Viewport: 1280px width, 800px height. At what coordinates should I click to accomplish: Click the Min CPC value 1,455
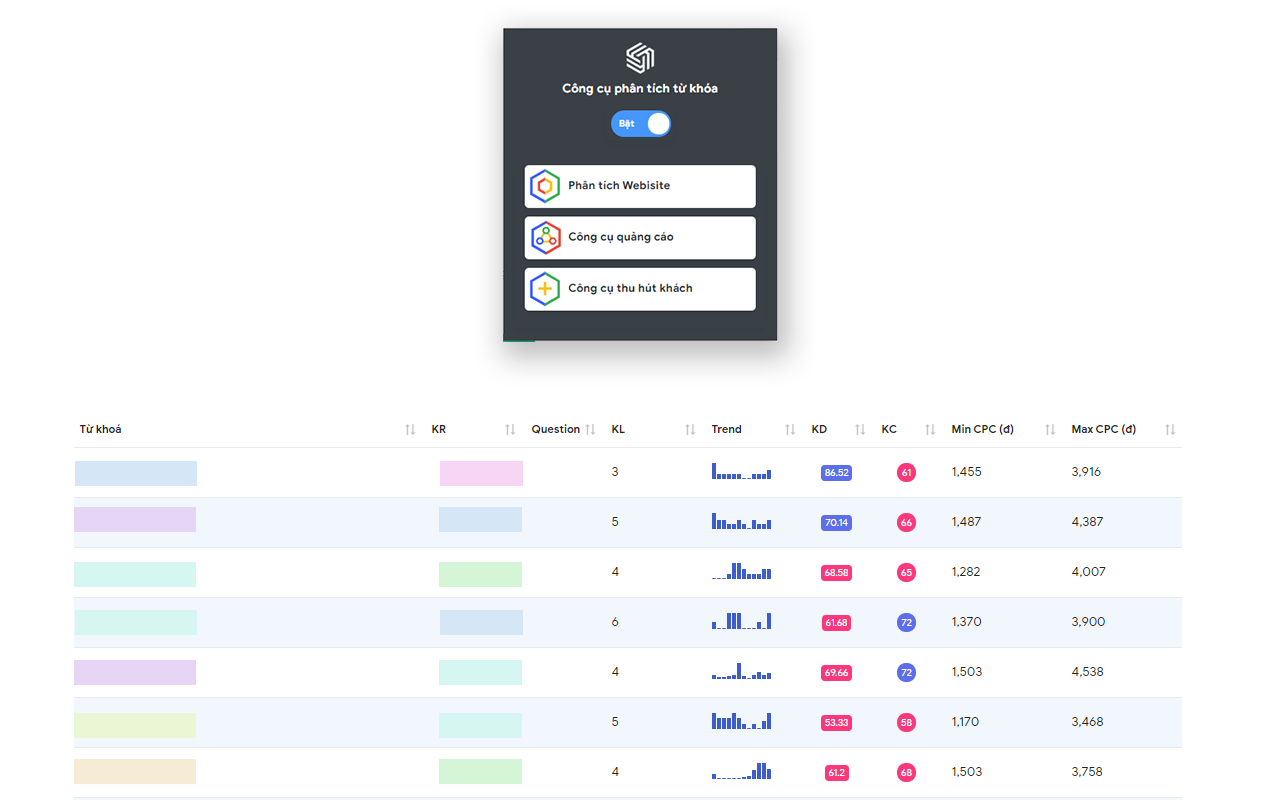point(966,472)
